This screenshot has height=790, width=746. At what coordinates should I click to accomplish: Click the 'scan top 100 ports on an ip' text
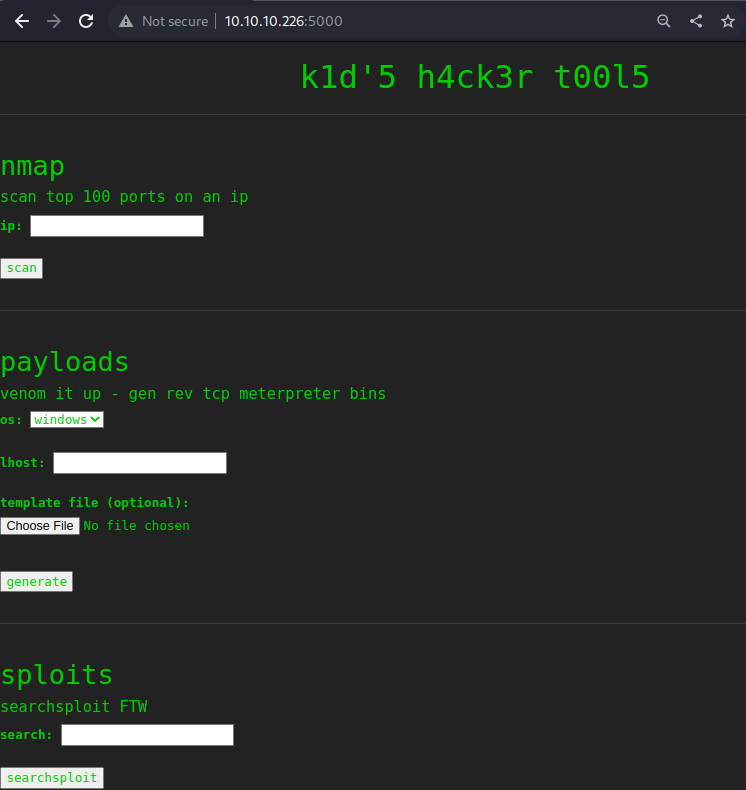coord(124,196)
